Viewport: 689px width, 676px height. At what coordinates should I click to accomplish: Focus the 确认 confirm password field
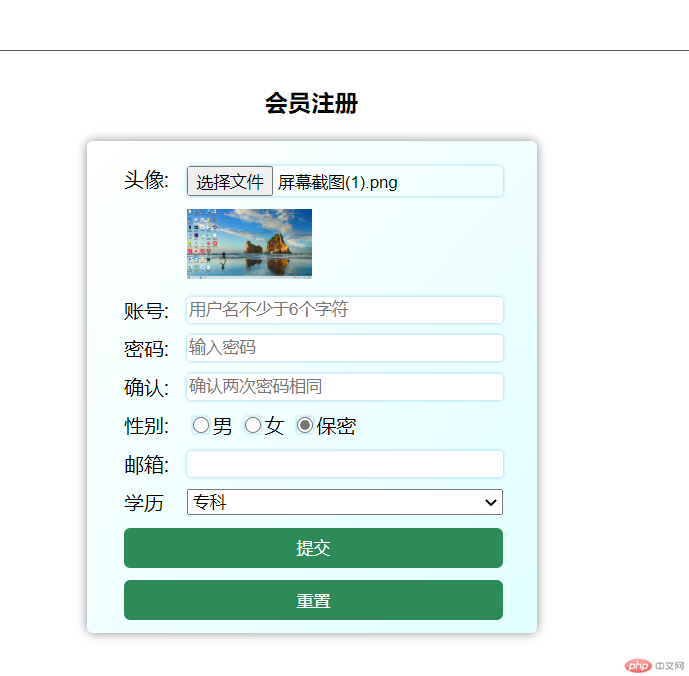tap(344, 387)
